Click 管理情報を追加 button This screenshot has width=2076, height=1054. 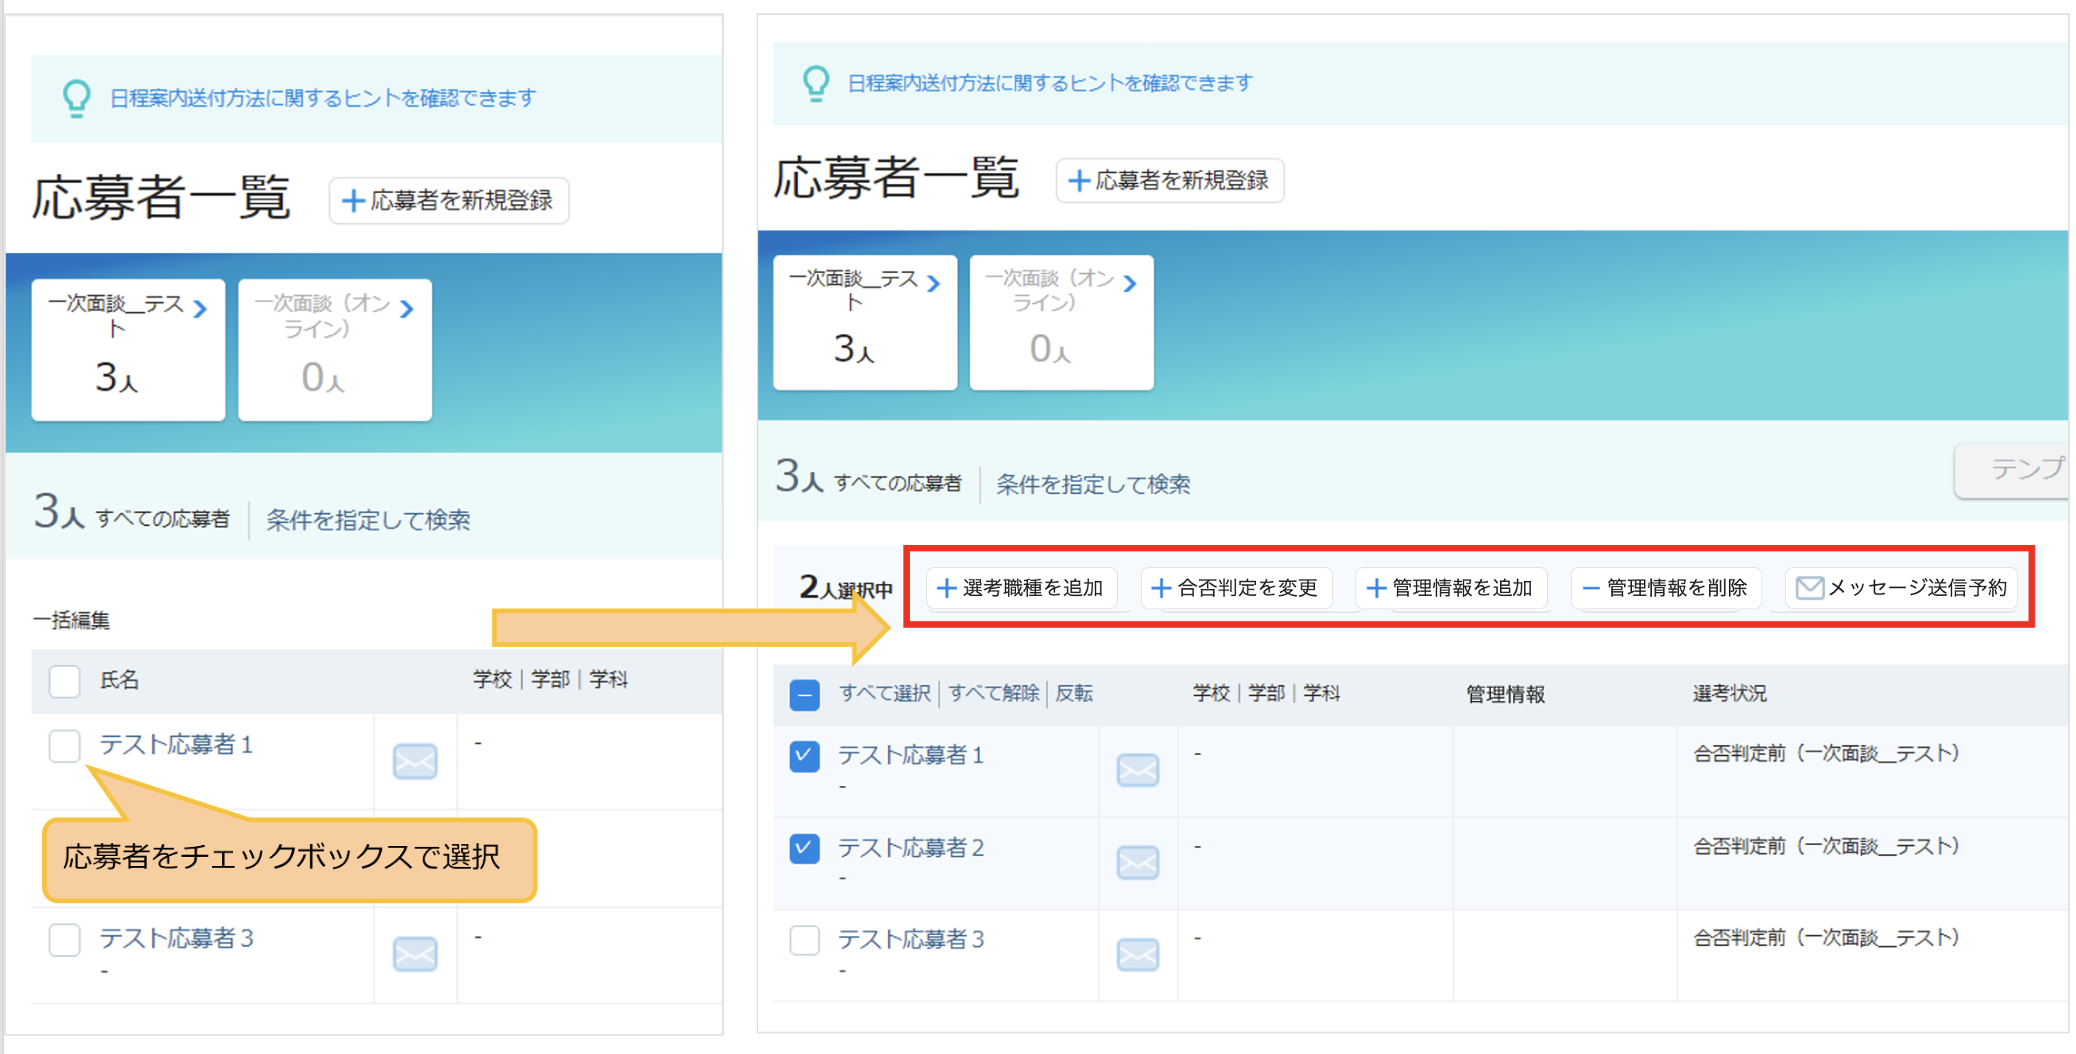click(x=1451, y=588)
